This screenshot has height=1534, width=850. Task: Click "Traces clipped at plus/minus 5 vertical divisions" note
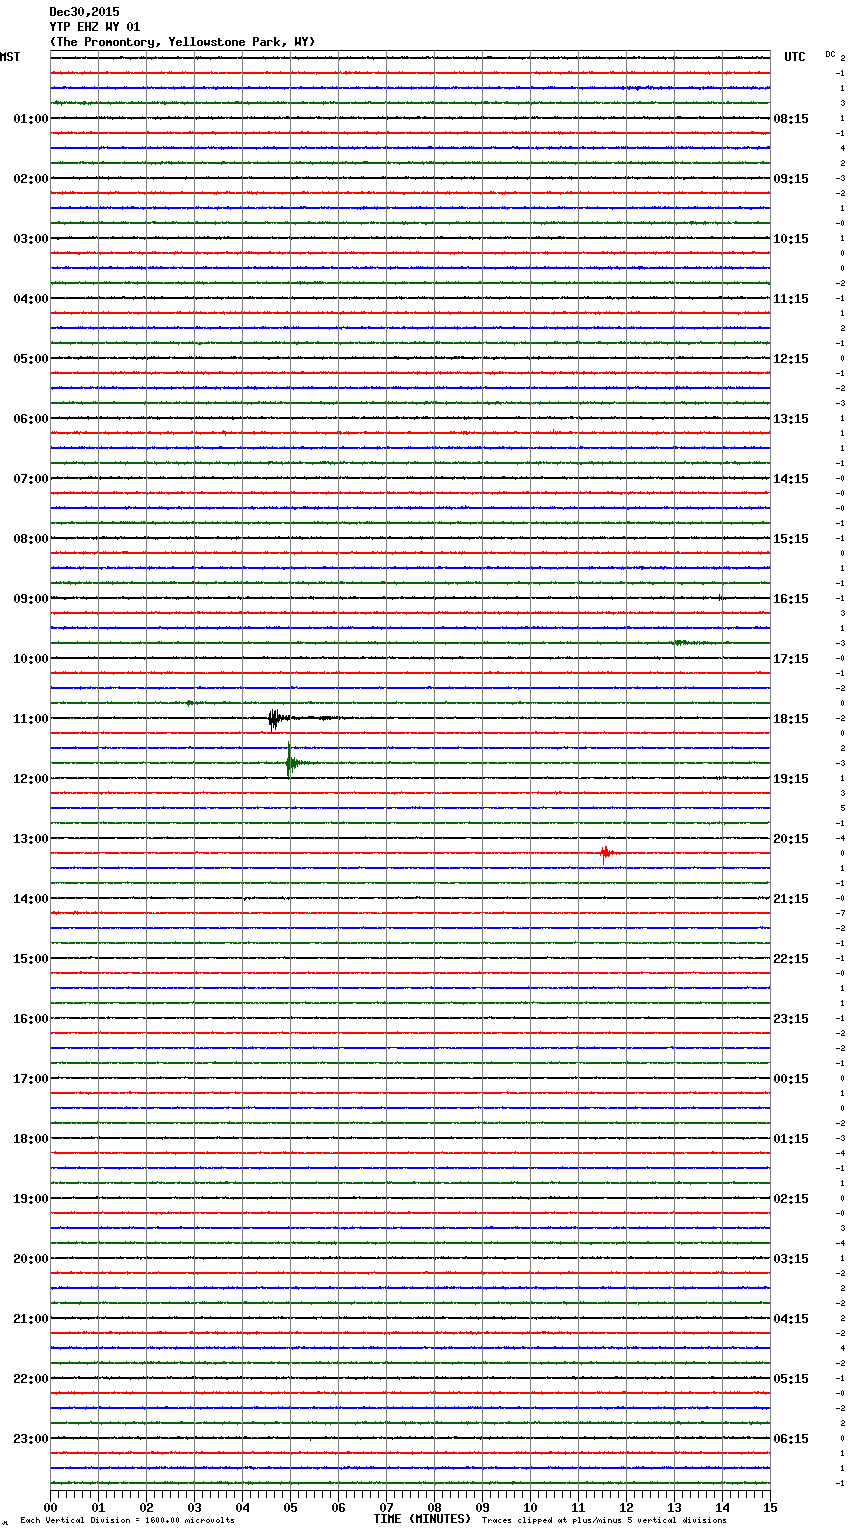(x=604, y=1520)
